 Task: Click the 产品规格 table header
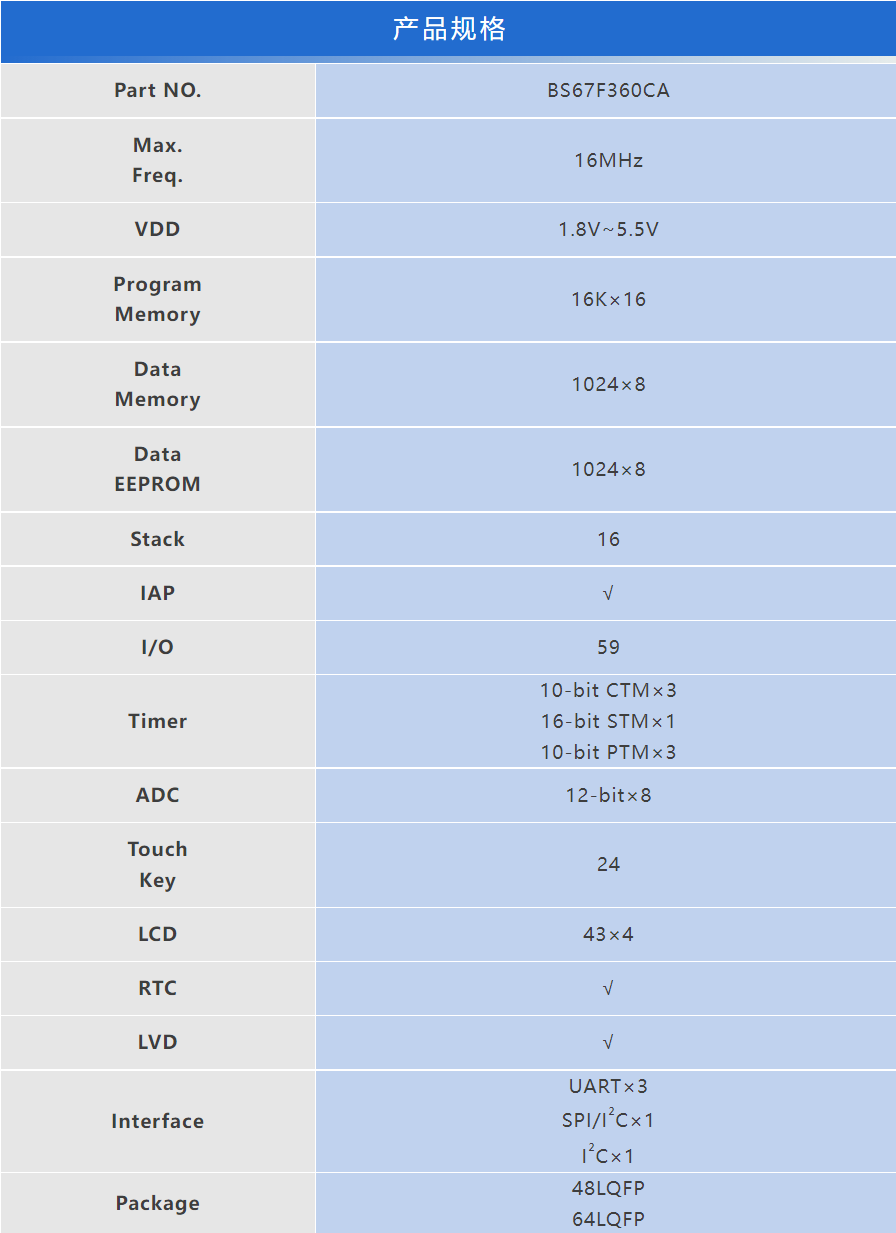448,30
